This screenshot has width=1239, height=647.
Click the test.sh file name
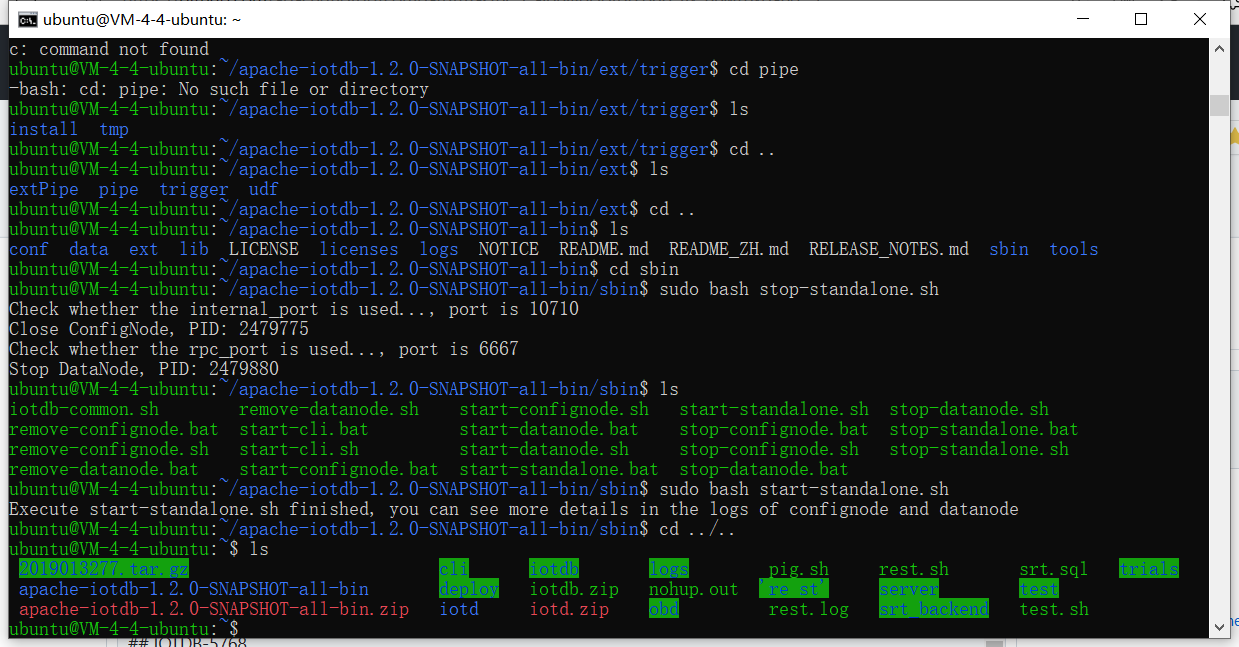(1054, 609)
